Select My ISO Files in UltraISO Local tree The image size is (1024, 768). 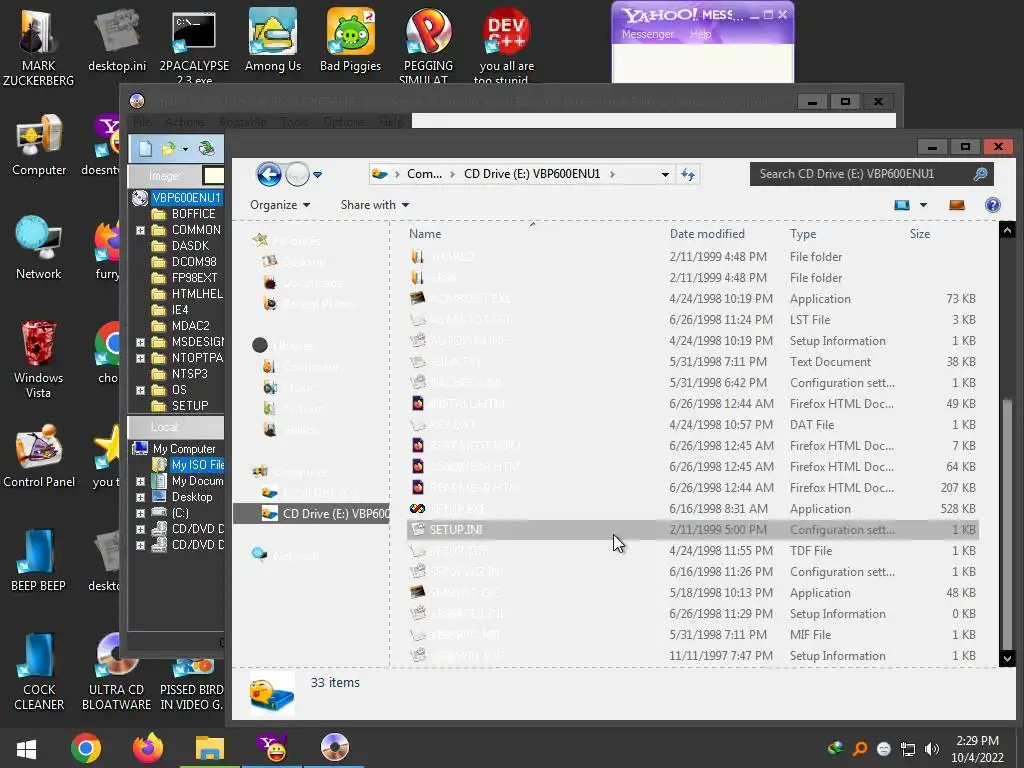[197, 464]
